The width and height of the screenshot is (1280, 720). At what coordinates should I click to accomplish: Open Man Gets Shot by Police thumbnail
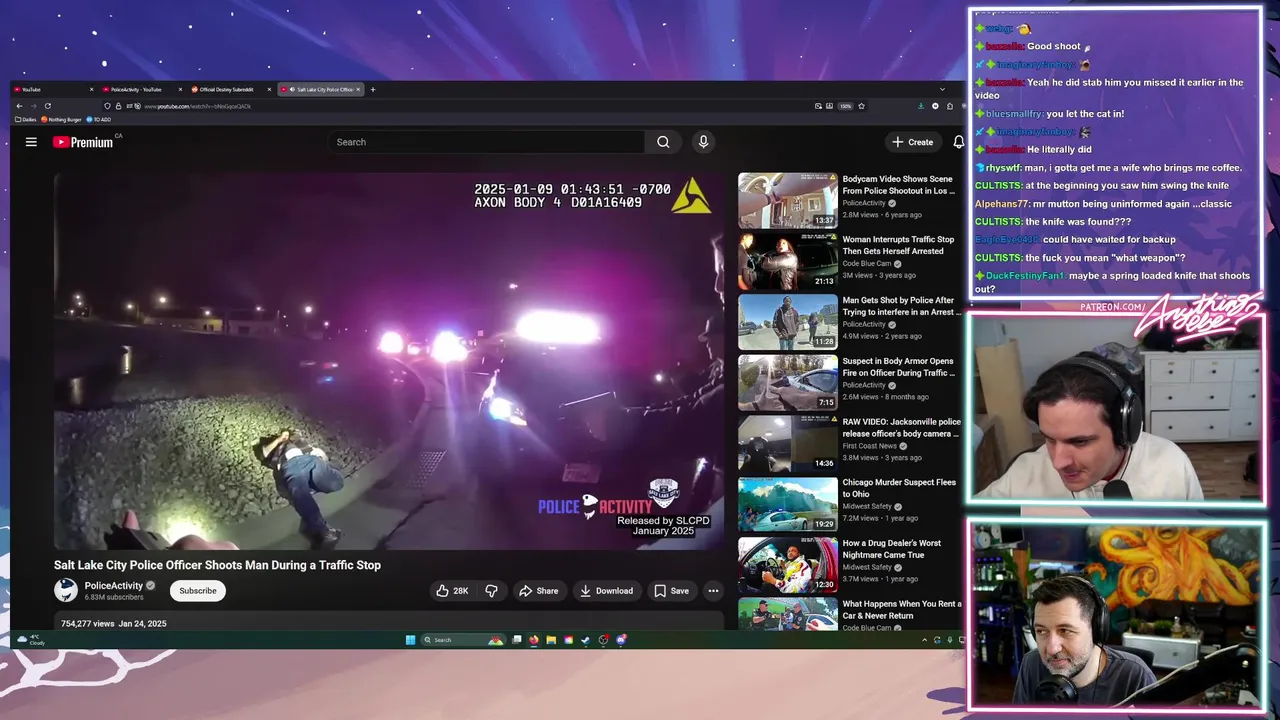tap(788, 322)
